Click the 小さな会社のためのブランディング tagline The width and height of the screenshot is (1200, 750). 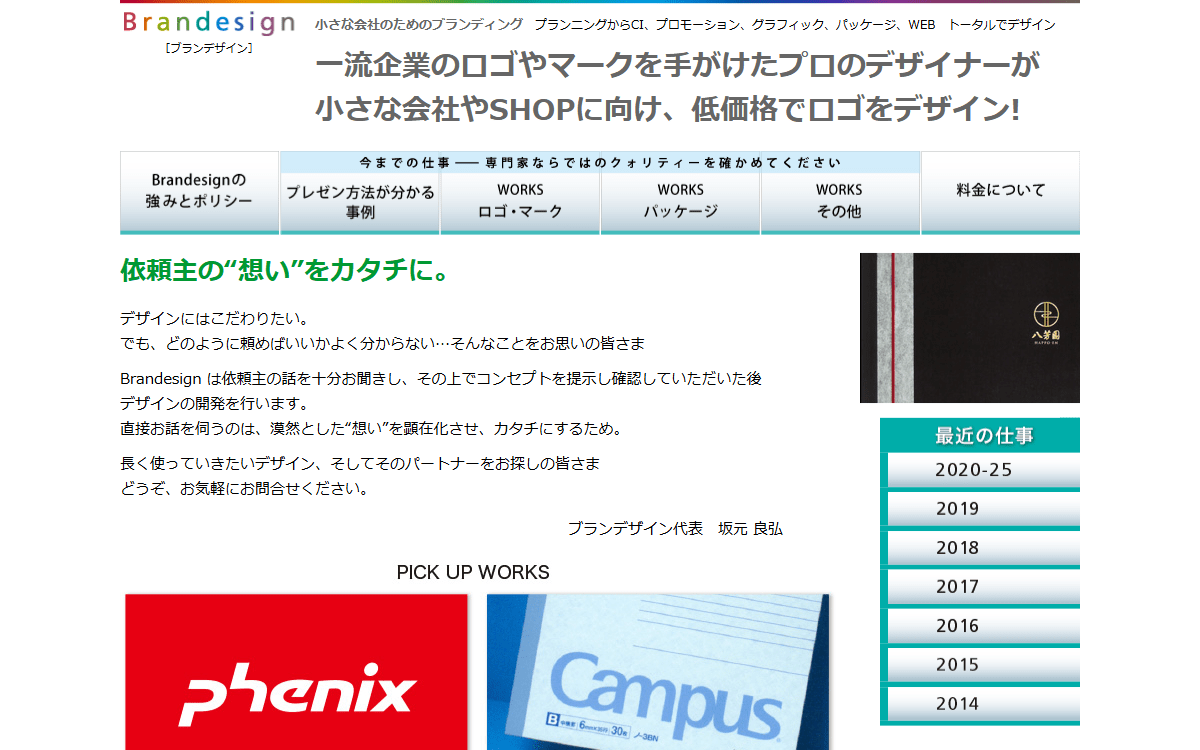tap(418, 24)
